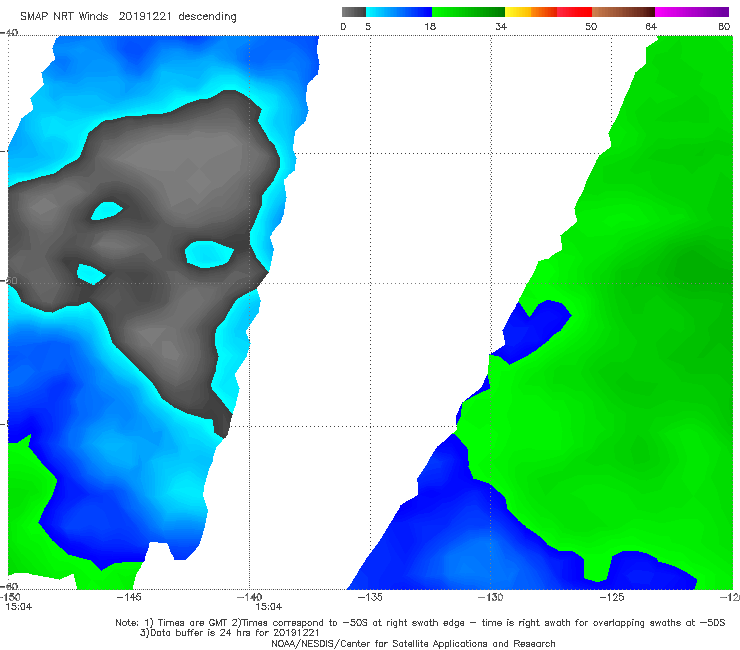This screenshot has height=650, width=740.
Task: Select the yellow segment of the color bar
Action: tap(518, 12)
